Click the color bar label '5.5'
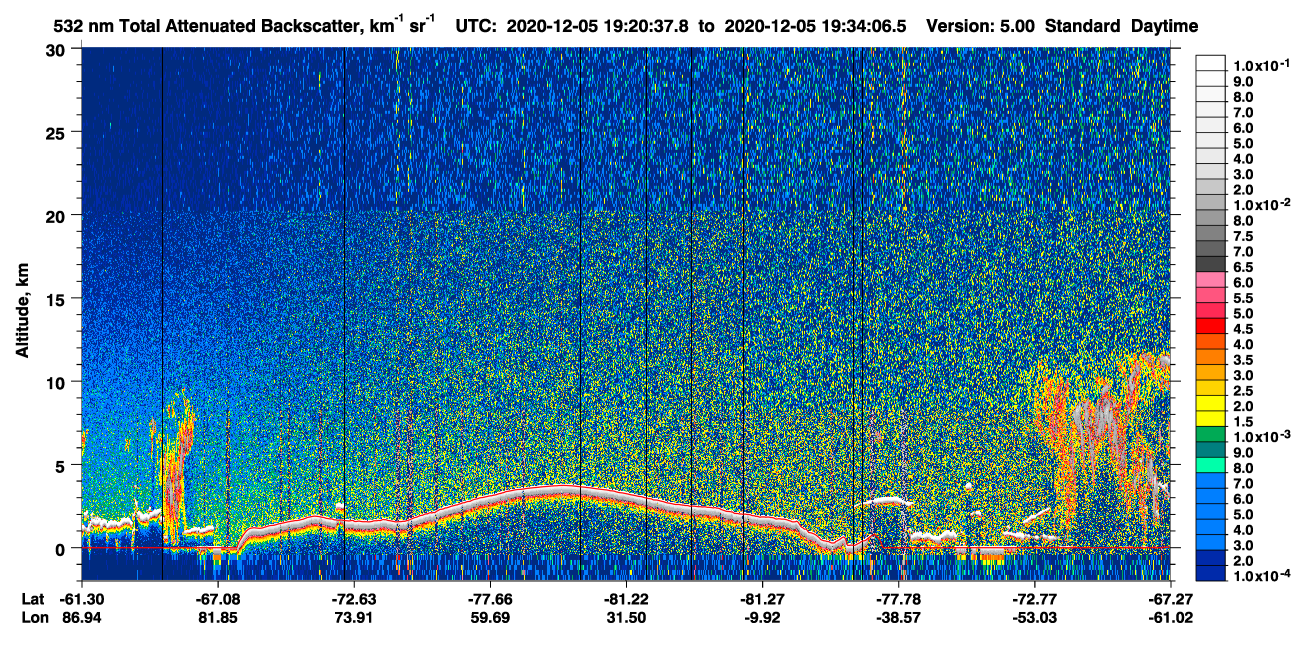The height and width of the screenshot is (667, 1300). [1242, 296]
